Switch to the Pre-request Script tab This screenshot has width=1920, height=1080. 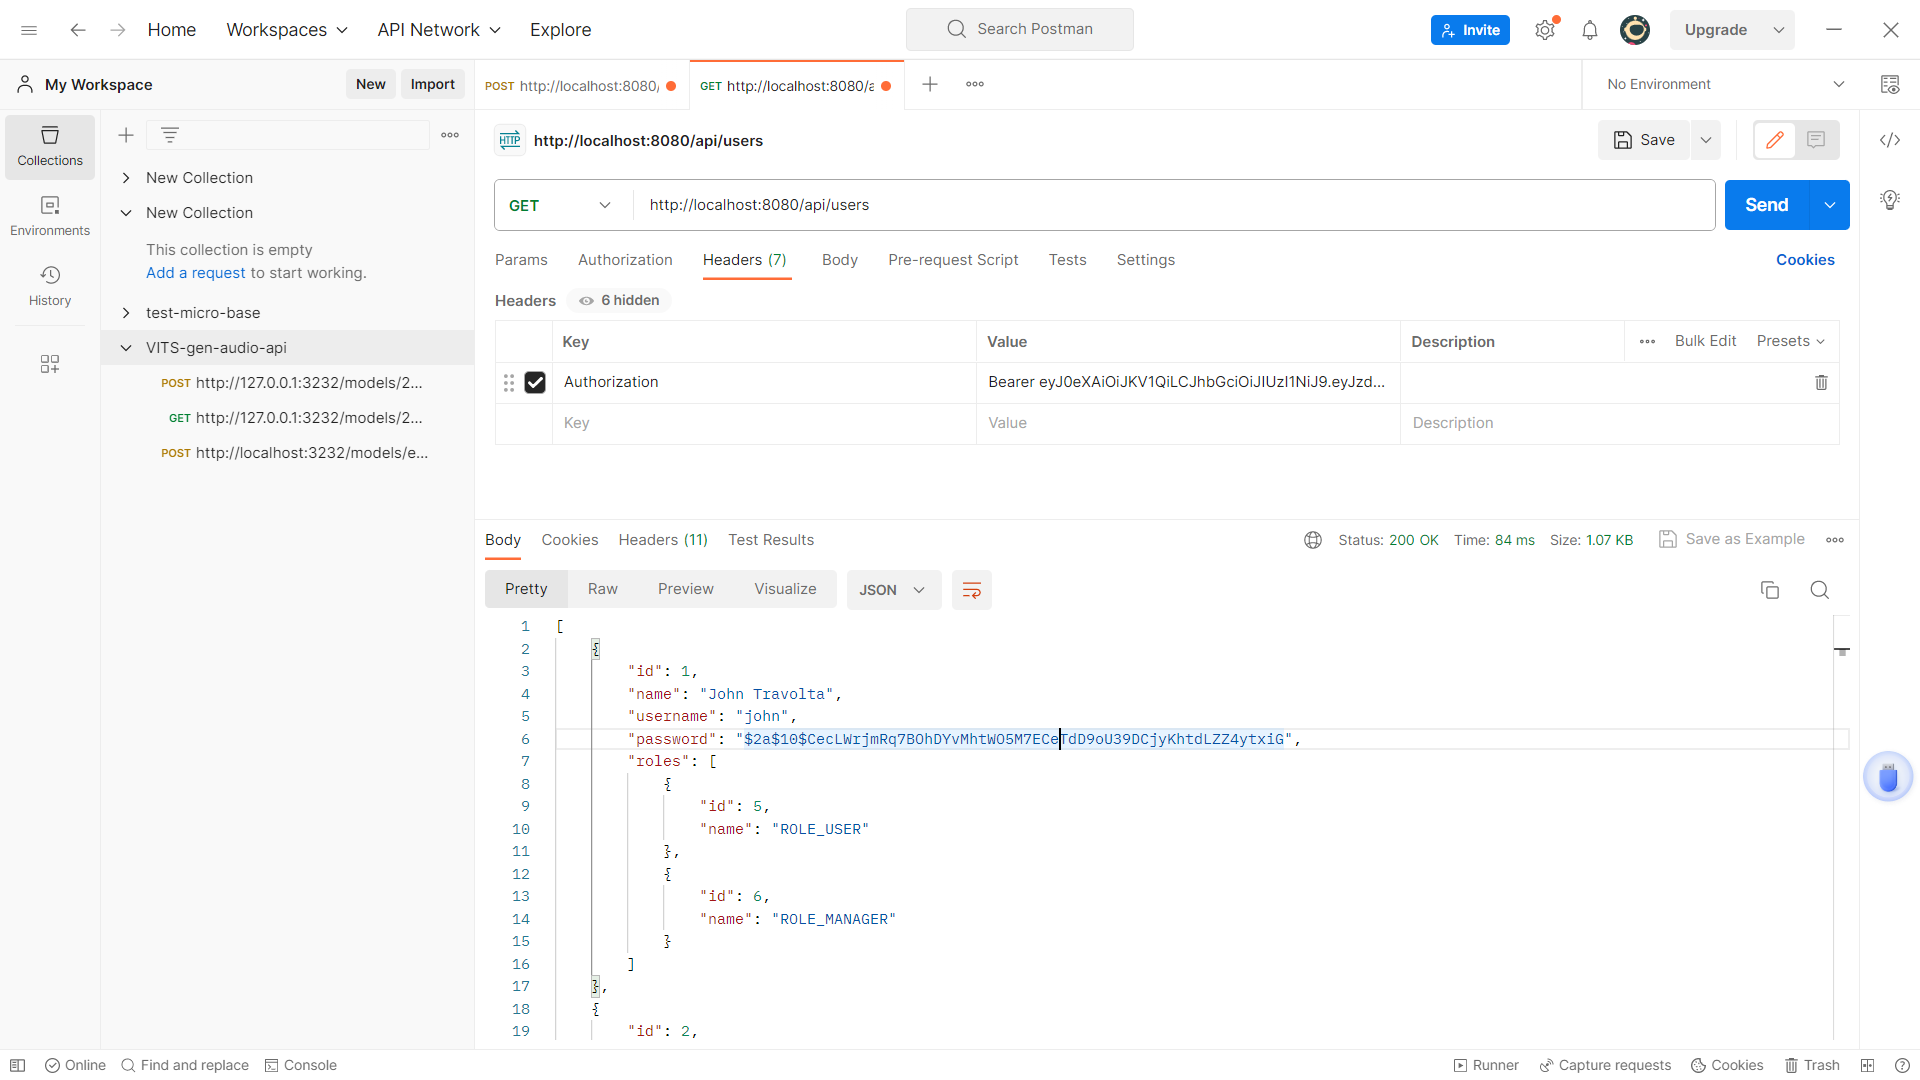[952, 260]
